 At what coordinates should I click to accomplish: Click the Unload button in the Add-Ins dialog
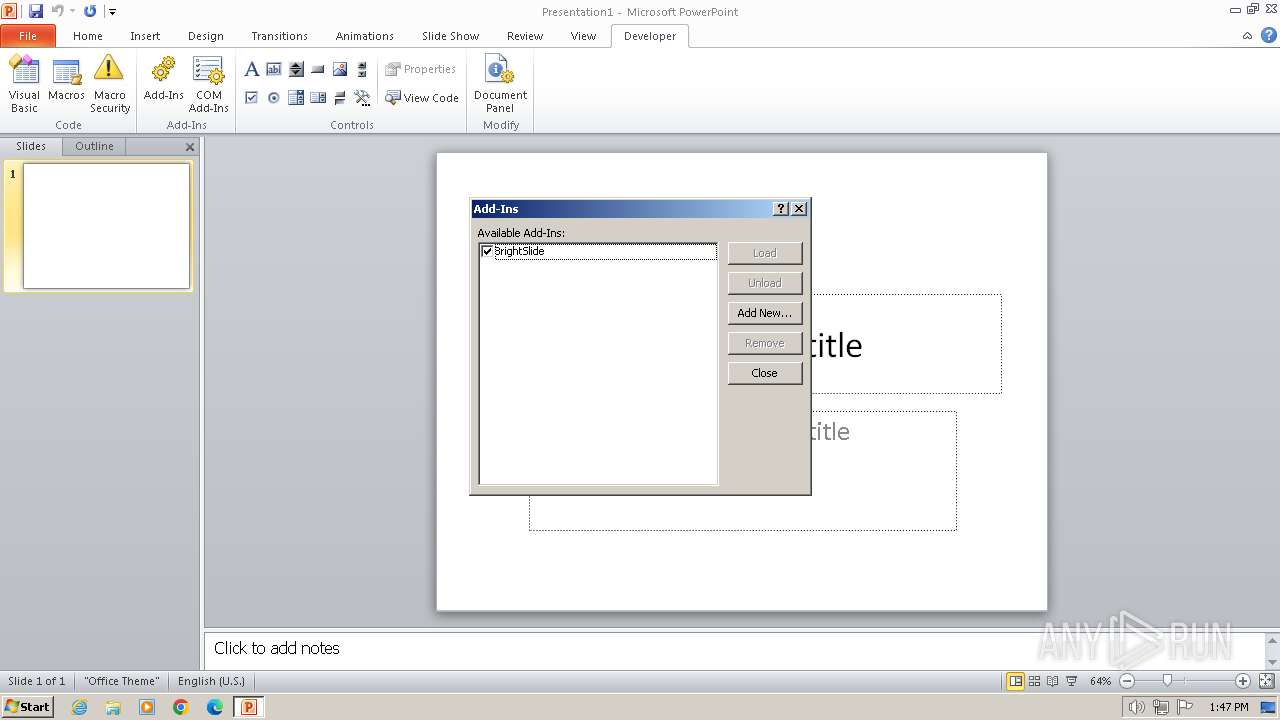(x=765, y=283)
